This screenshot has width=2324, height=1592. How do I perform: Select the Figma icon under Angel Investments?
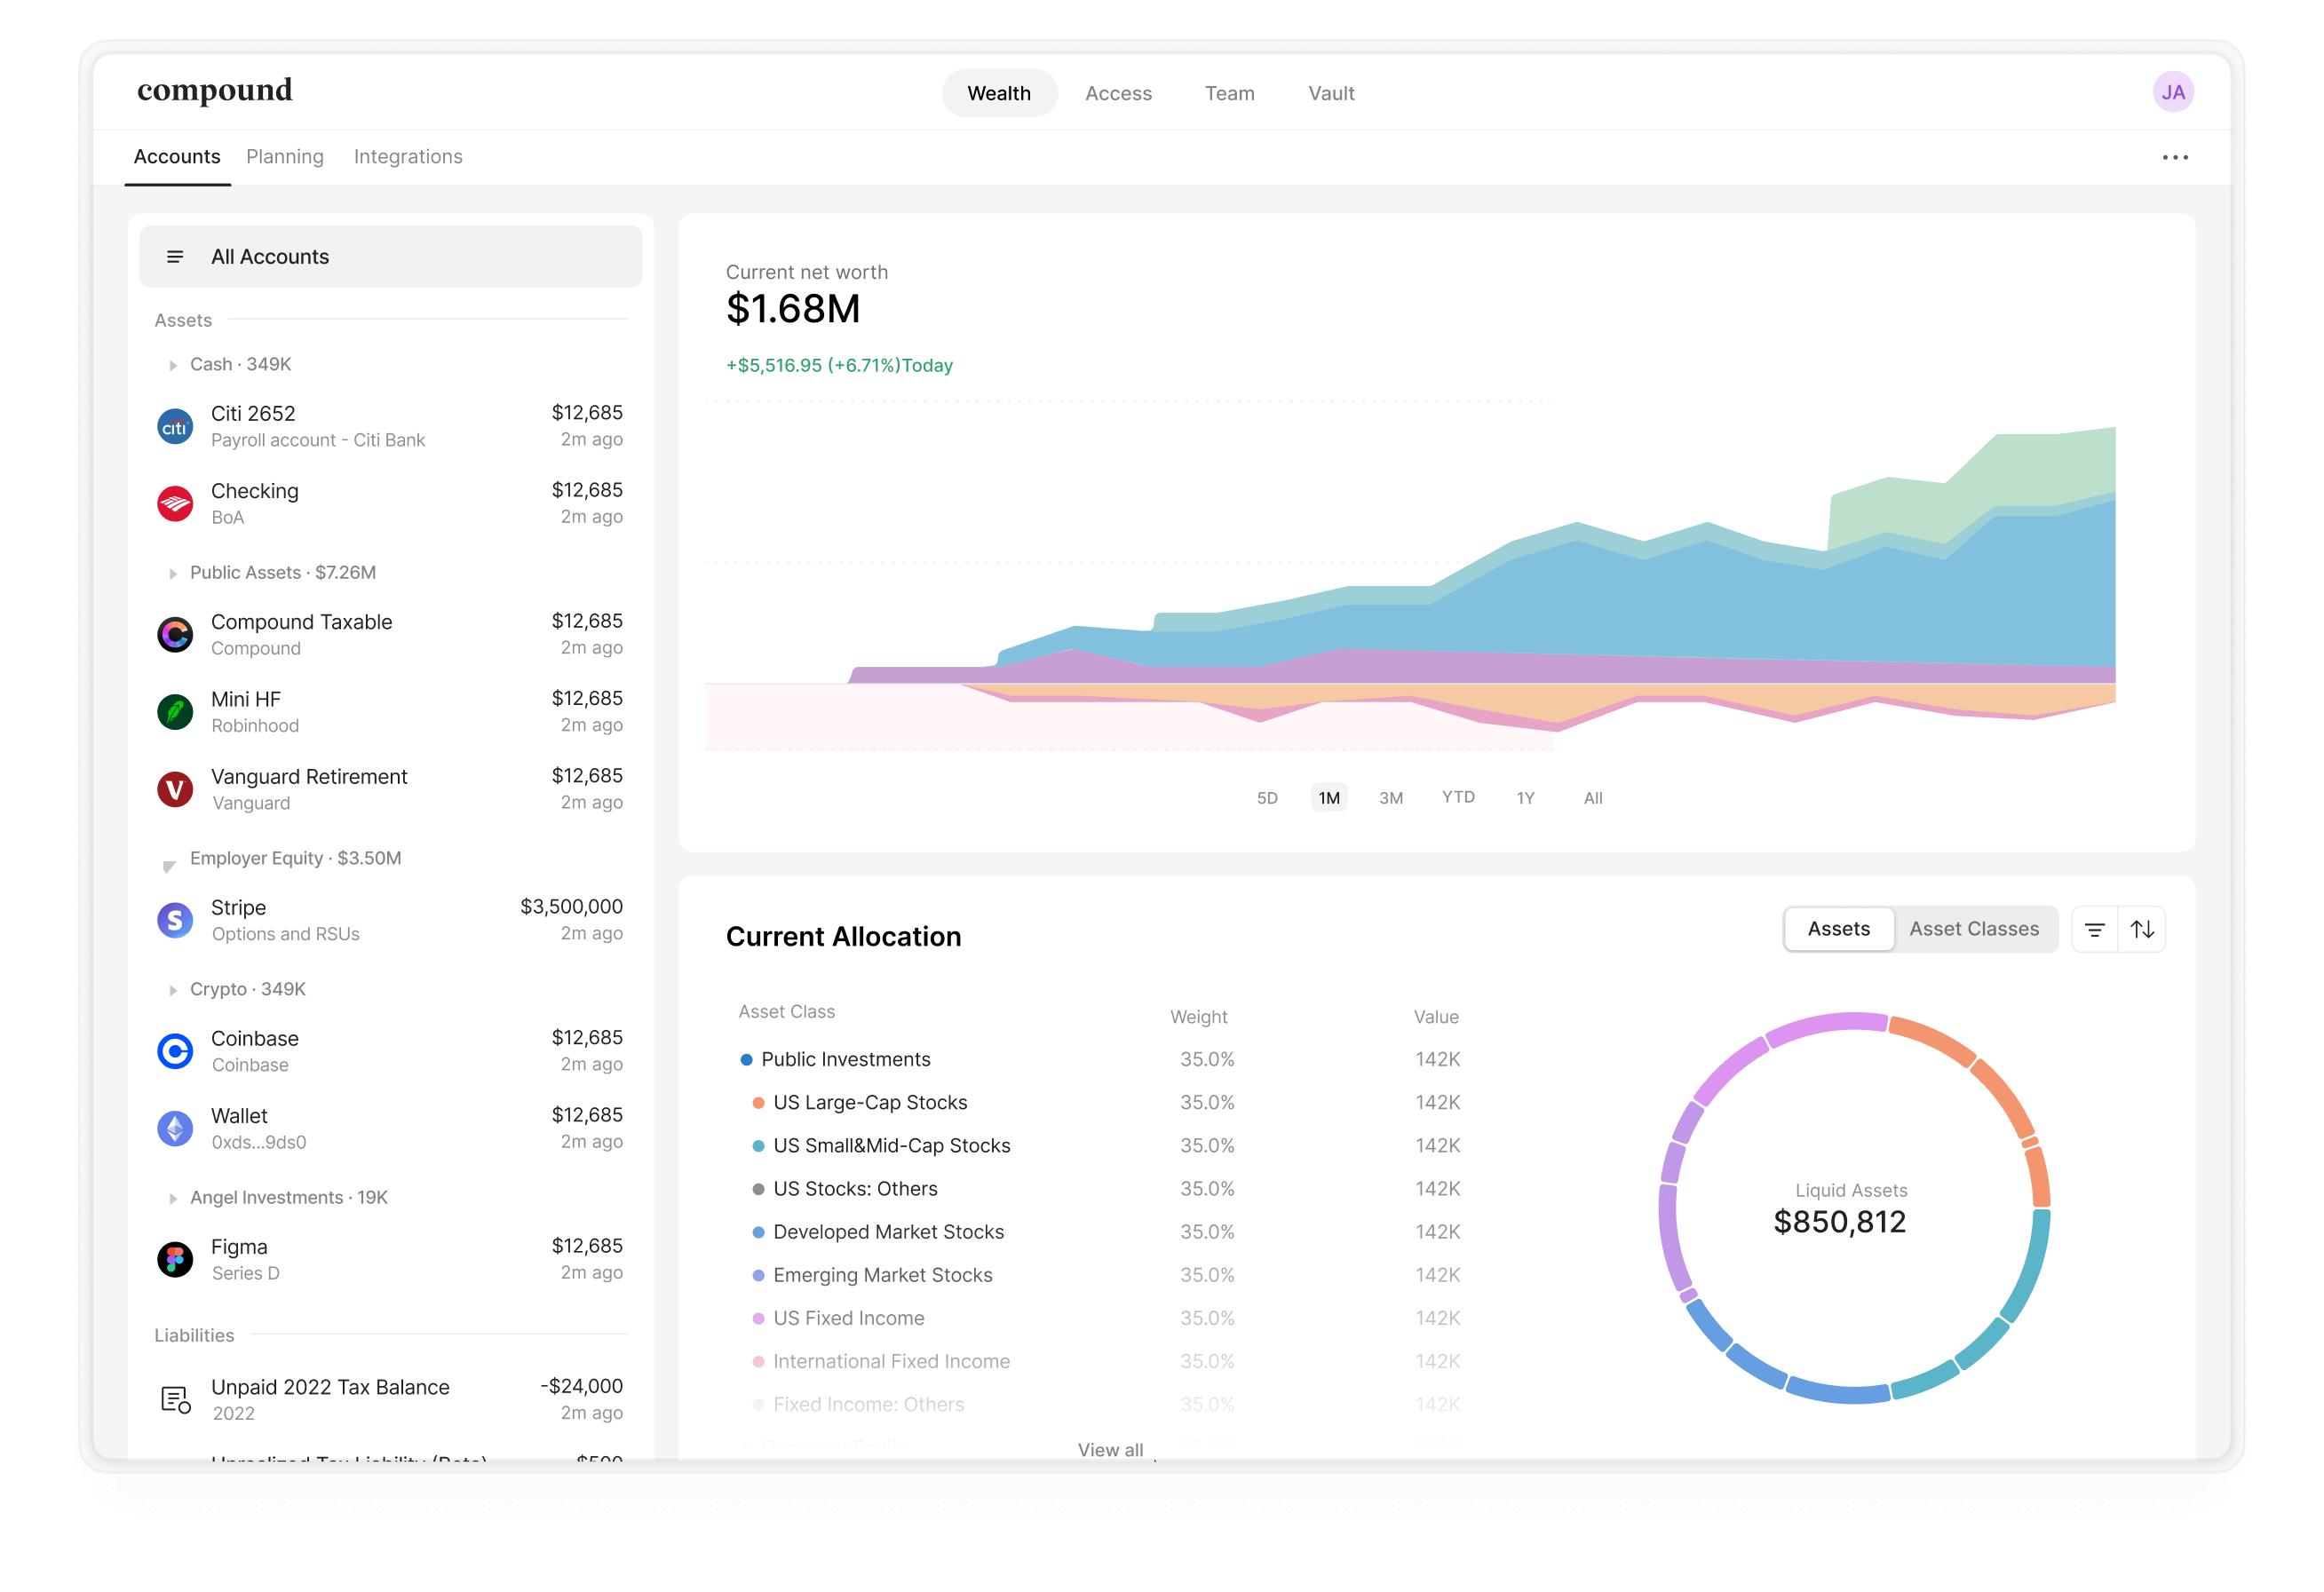(x=175, y=1258)
